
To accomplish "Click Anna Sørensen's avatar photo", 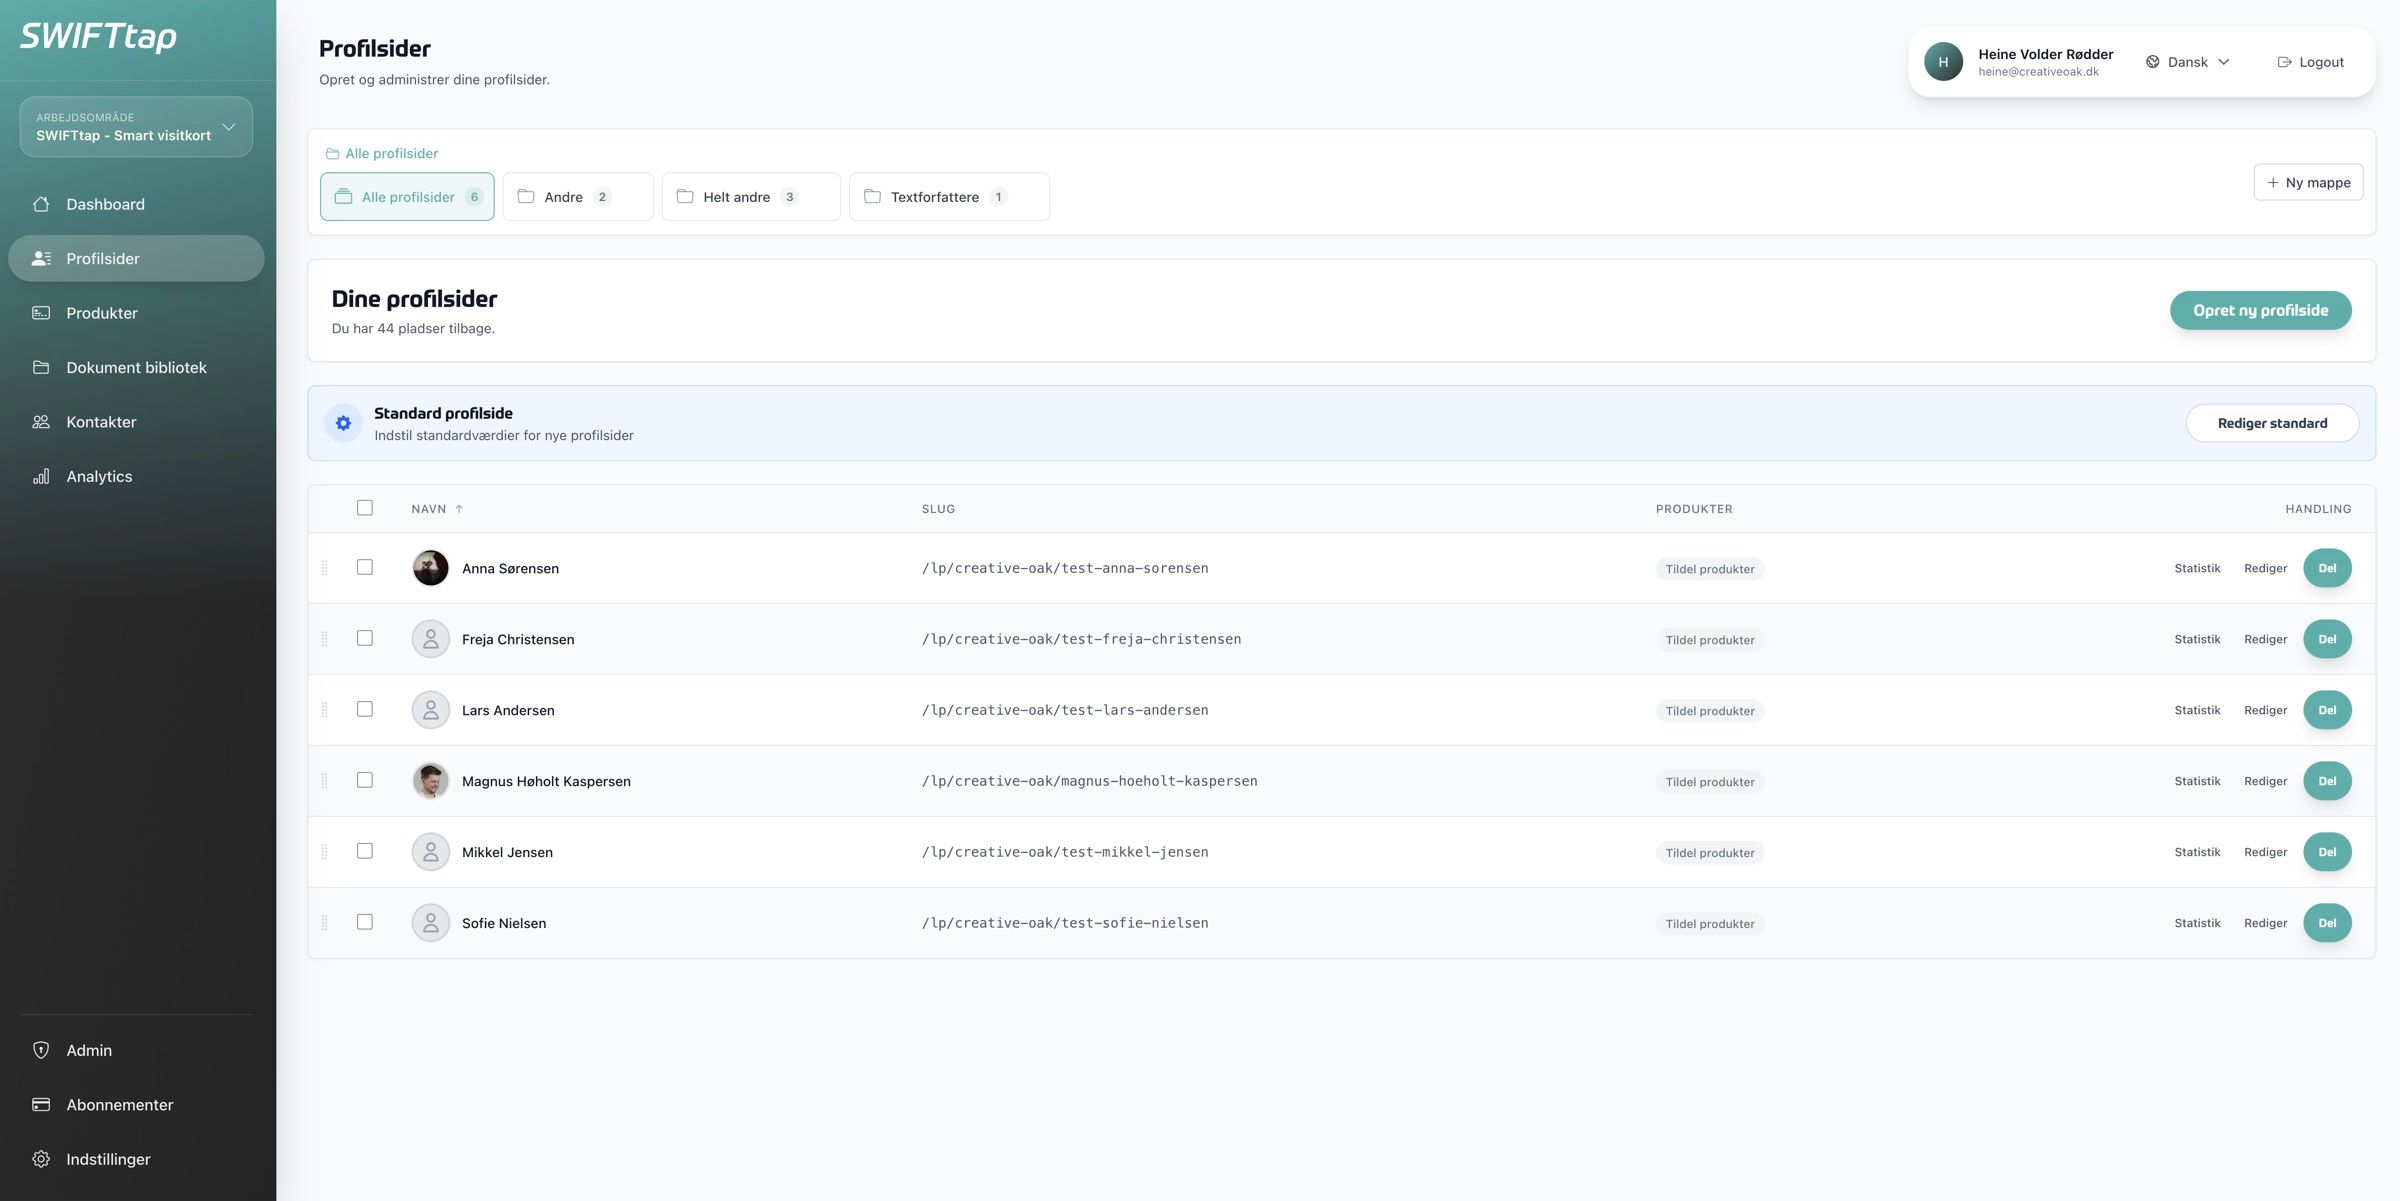I will pyautogui.click(x=431, y=568).
